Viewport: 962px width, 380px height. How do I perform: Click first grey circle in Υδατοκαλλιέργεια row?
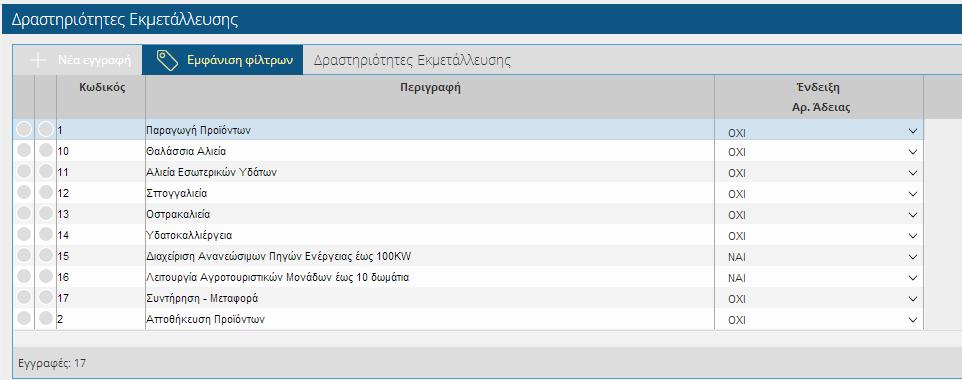click(x=24, y=234)
